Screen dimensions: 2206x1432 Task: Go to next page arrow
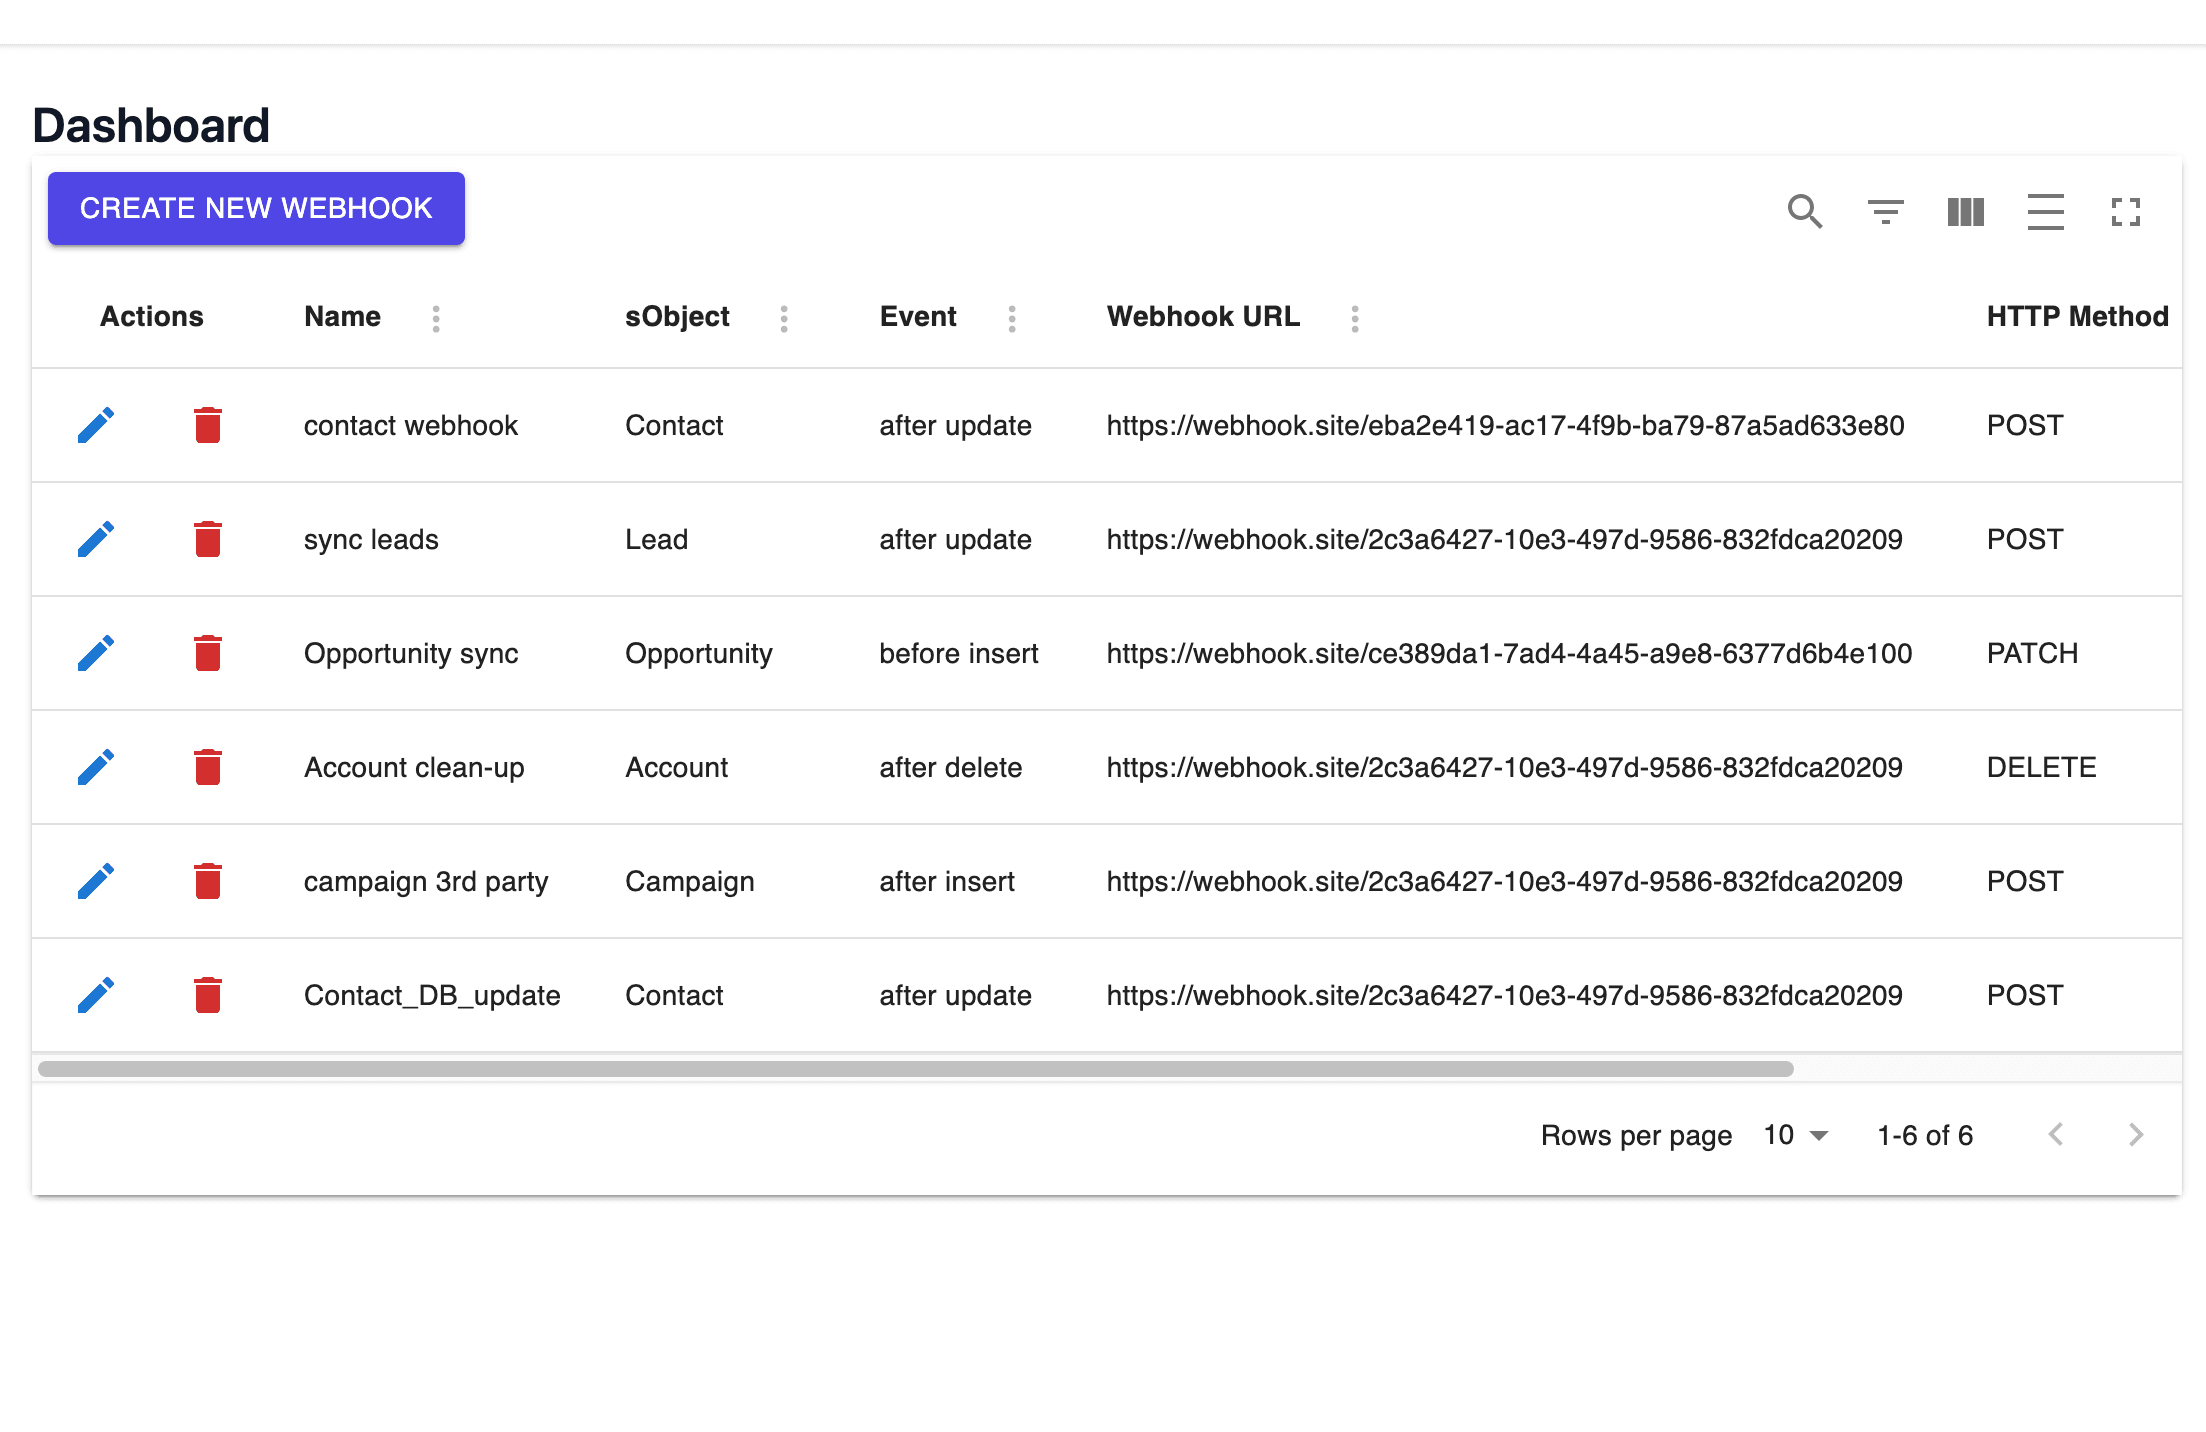click(2135, 1135)
